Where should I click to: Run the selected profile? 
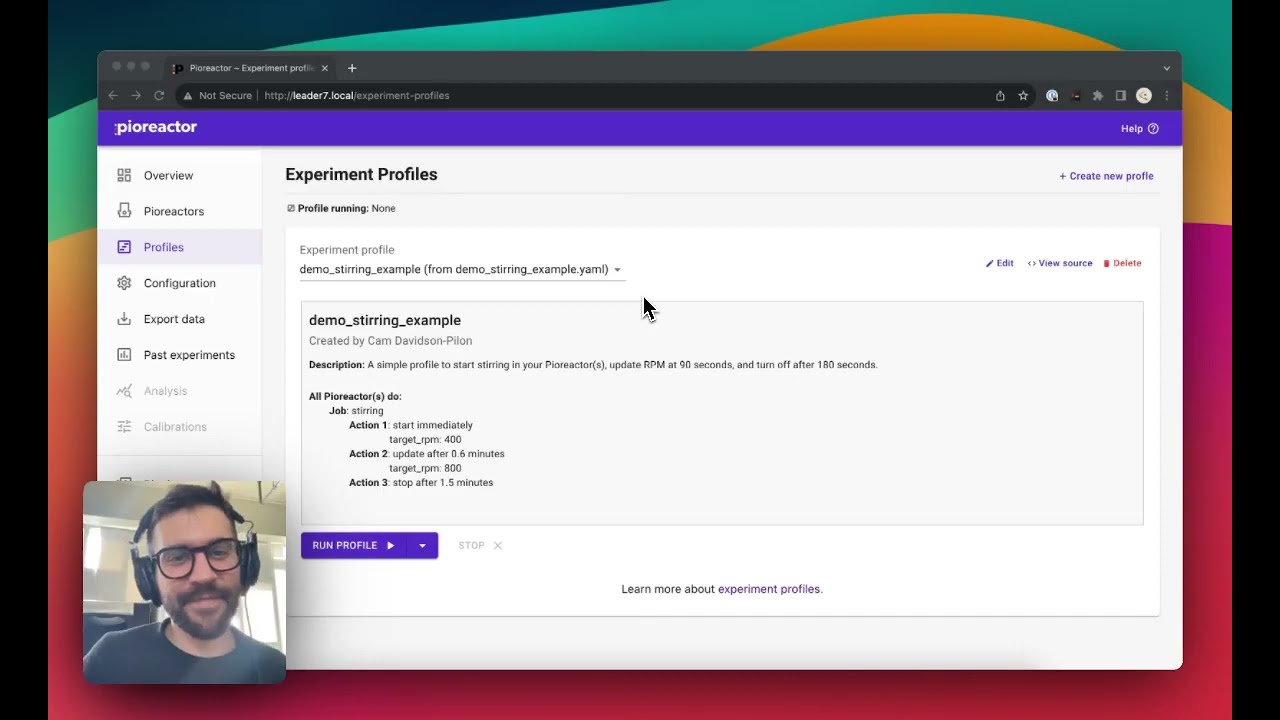click(353, 545)
